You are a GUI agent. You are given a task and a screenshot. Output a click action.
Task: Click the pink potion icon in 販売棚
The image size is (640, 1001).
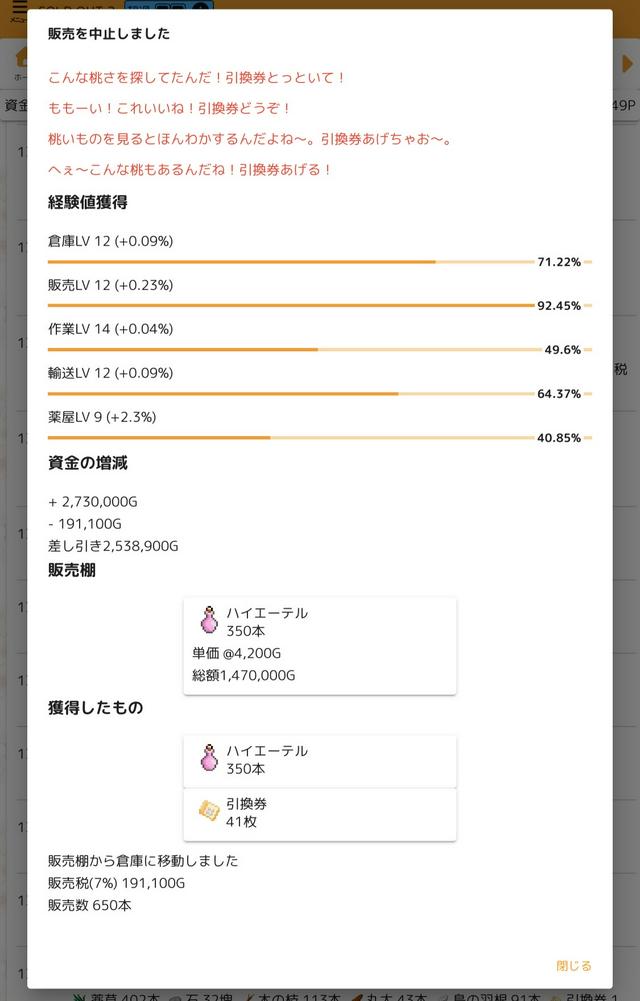point(209,621)
